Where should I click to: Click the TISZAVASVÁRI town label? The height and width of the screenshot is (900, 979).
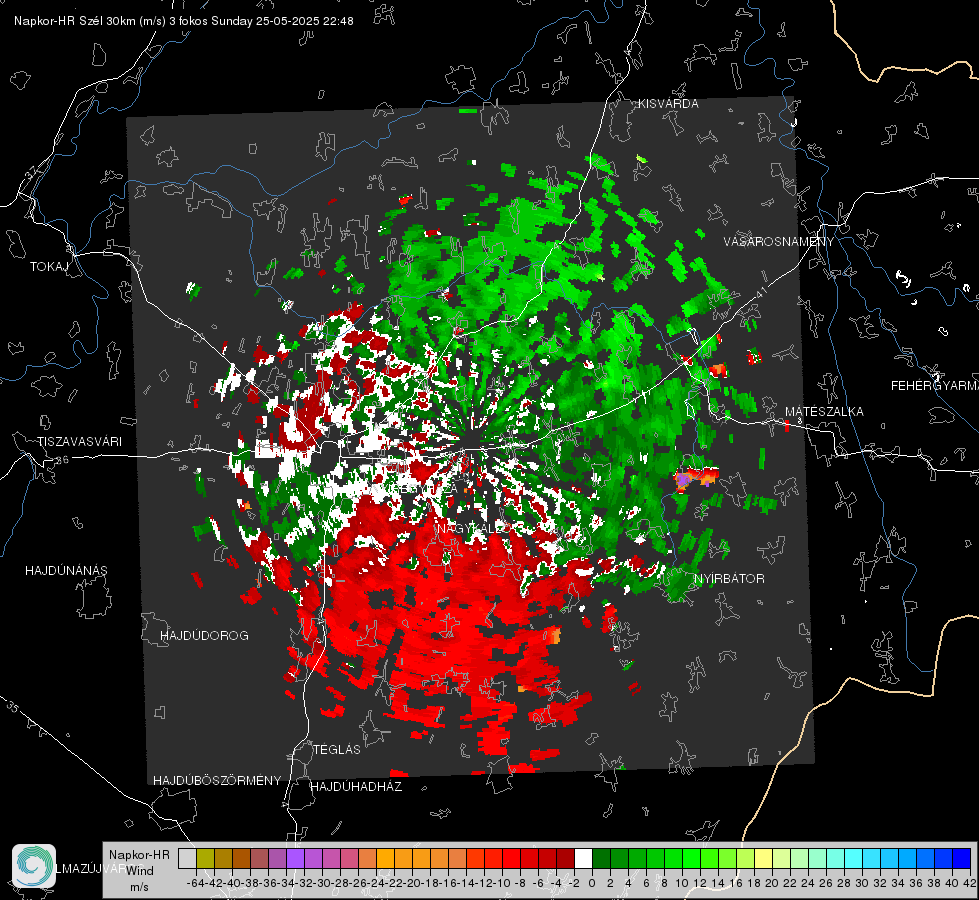click(x=79, y=442)
